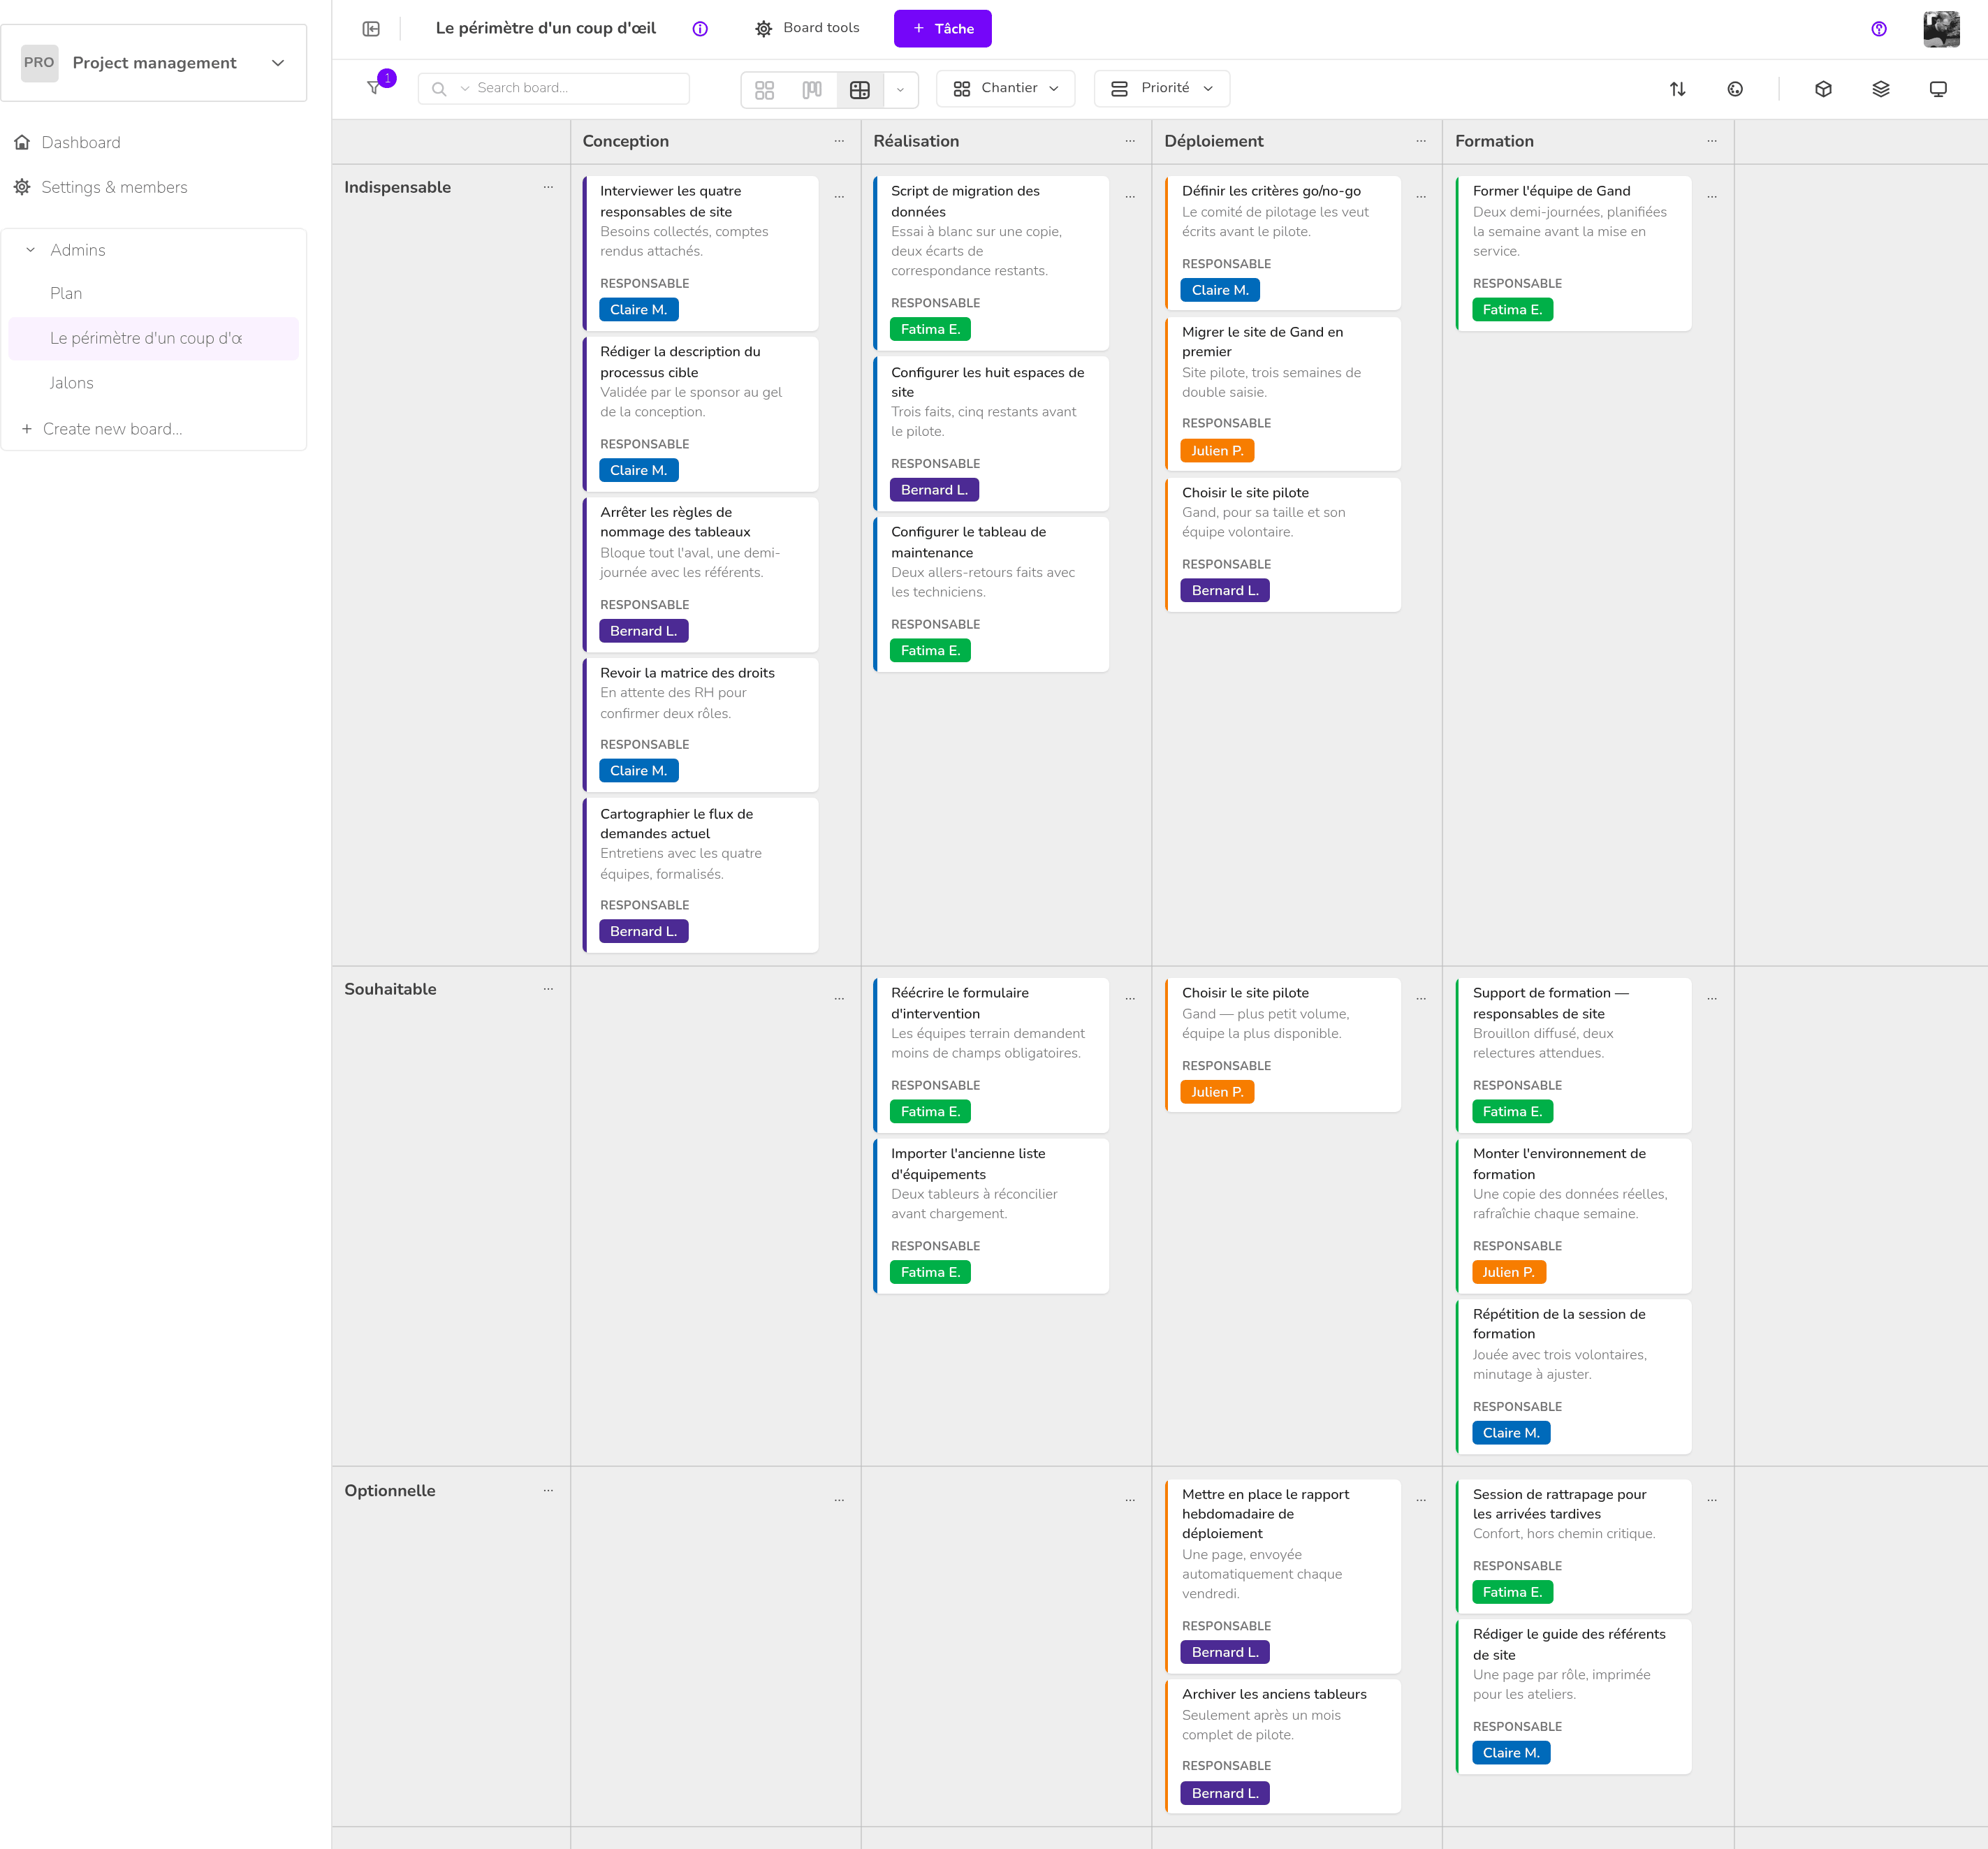Screen dimensions: 1988x1849
Task: Open Monter l'environnement de formation card
Action: (1574, 1216)
